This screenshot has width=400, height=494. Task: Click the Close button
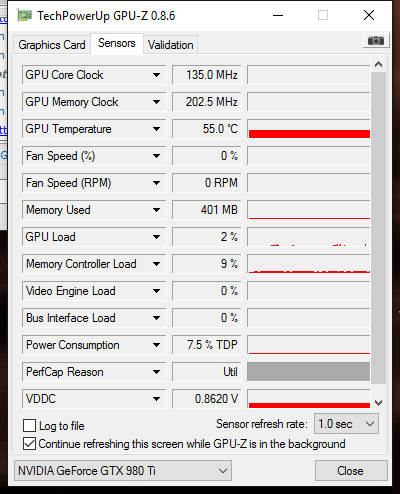tap(351, 471)
